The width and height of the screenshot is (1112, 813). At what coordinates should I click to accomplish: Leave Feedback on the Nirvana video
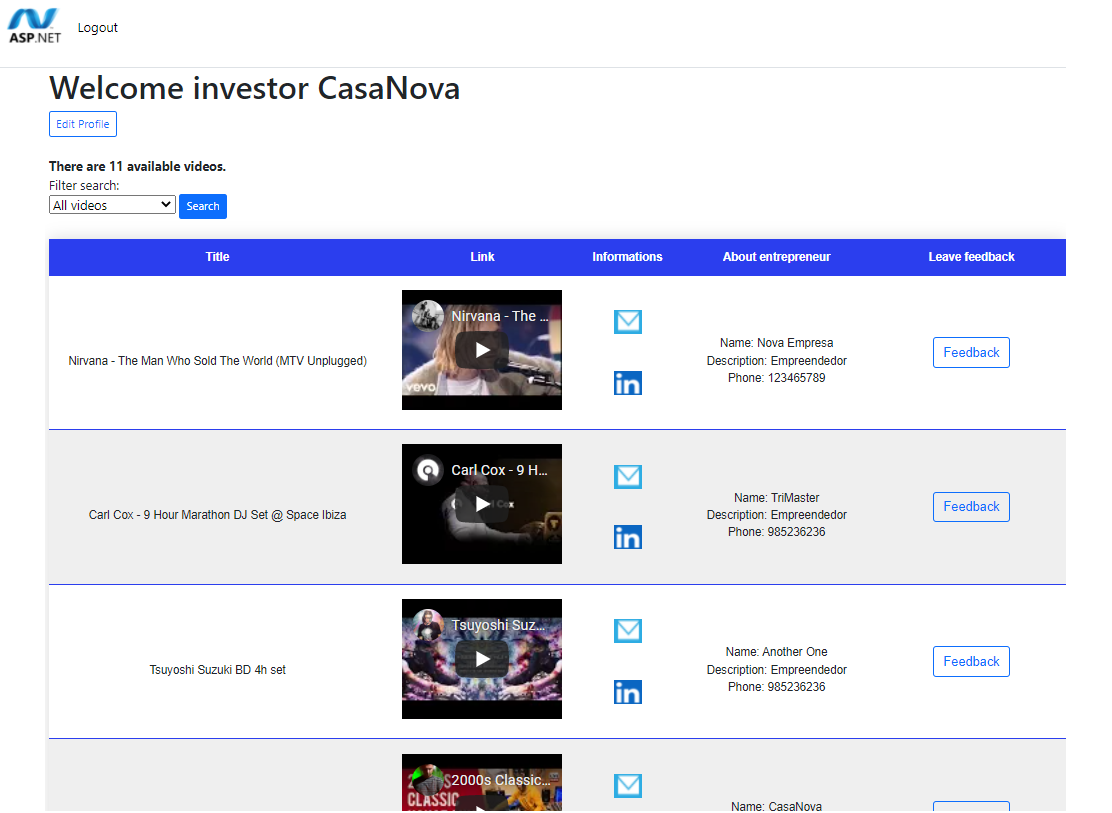tap(970, 352)
